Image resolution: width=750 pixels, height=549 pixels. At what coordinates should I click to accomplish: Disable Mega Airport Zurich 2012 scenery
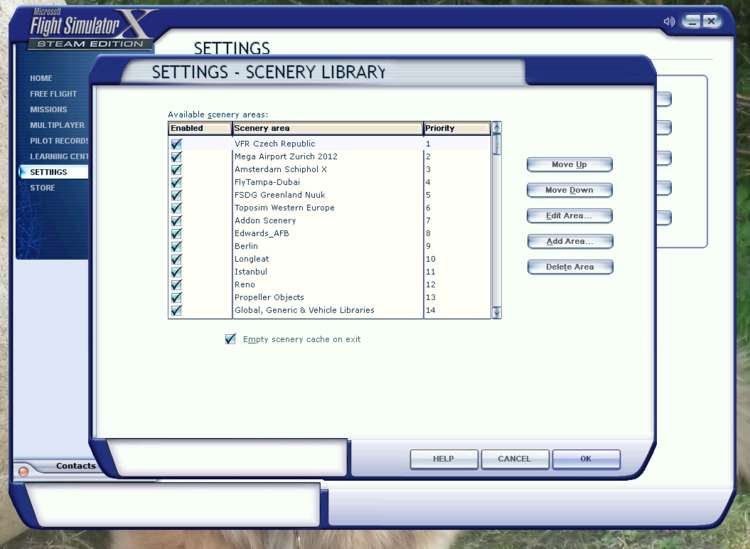point(176,156)
